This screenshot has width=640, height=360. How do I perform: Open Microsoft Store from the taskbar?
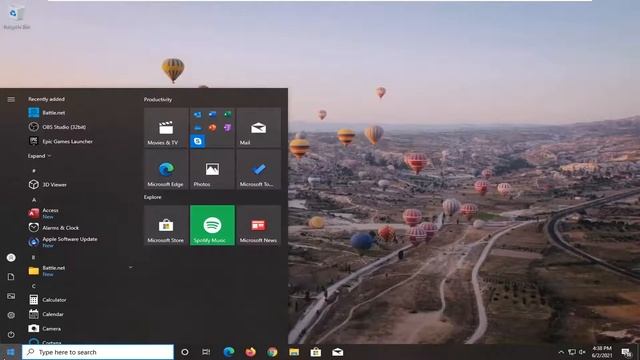pyautogui.click(x=316, y=352)
